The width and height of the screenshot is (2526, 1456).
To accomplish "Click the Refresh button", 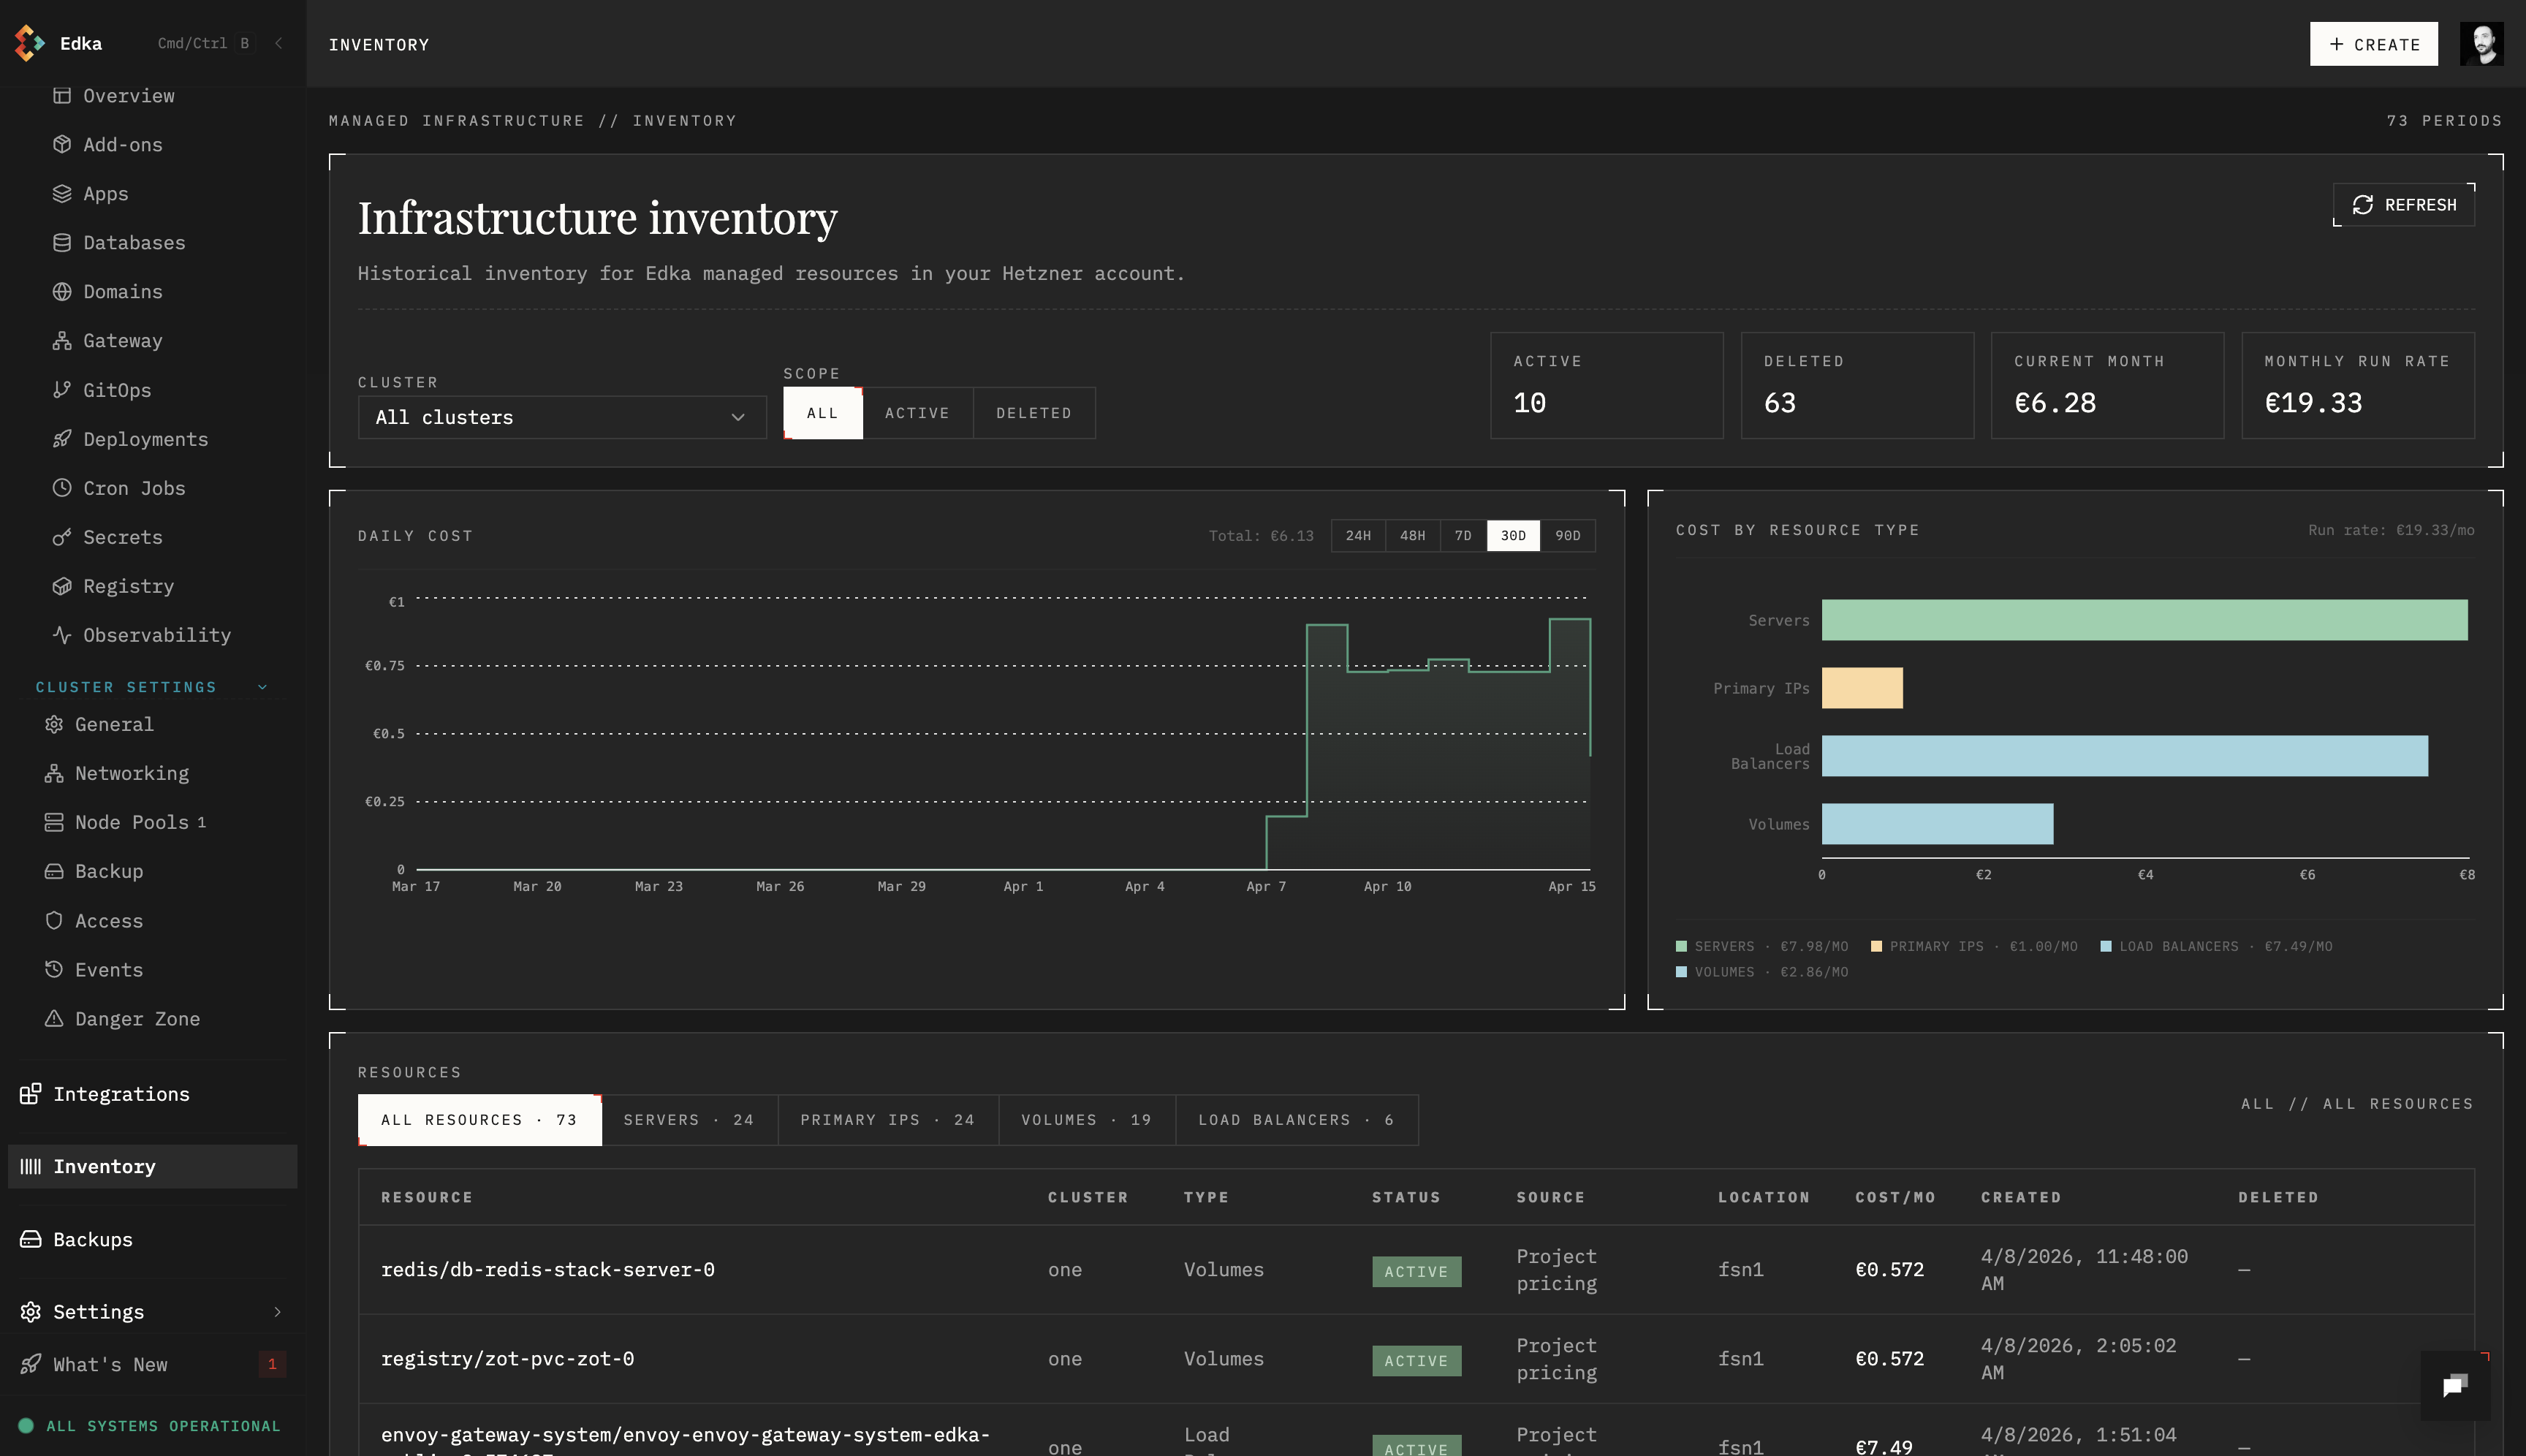I will click(2404, 205).
